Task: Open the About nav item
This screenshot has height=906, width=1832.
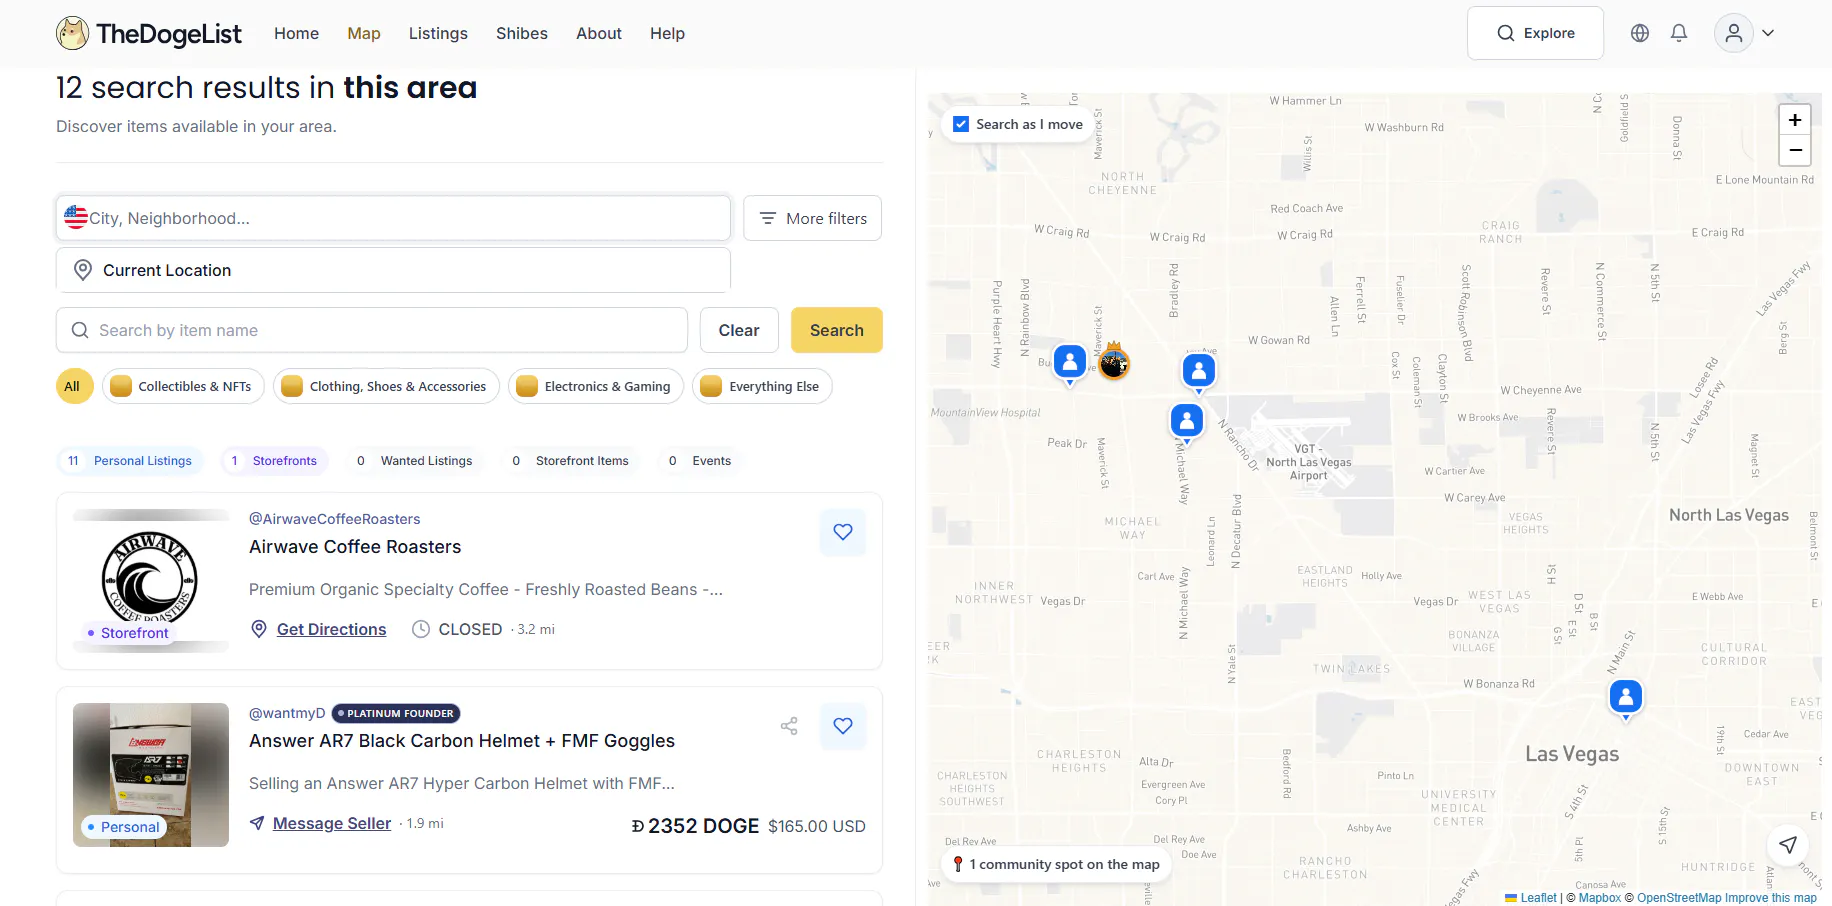Action: [599, 33]
